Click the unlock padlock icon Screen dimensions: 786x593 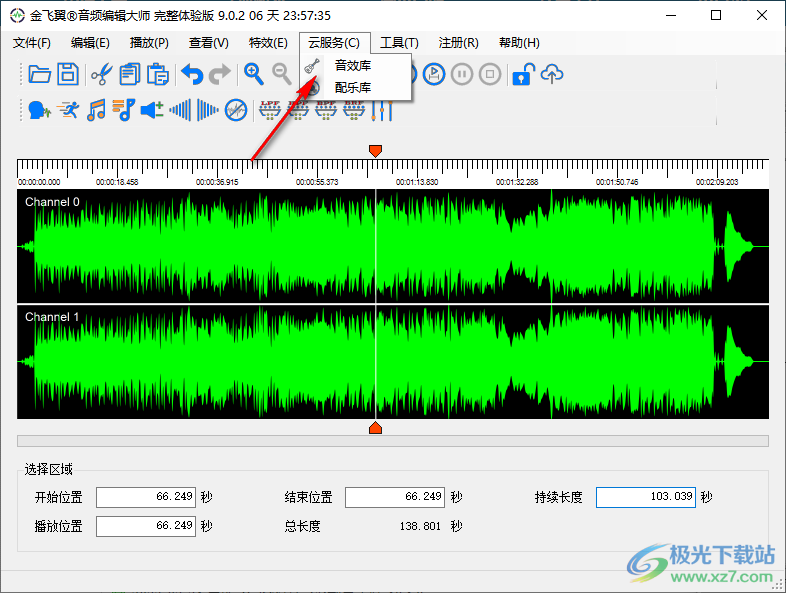point(523,75)
